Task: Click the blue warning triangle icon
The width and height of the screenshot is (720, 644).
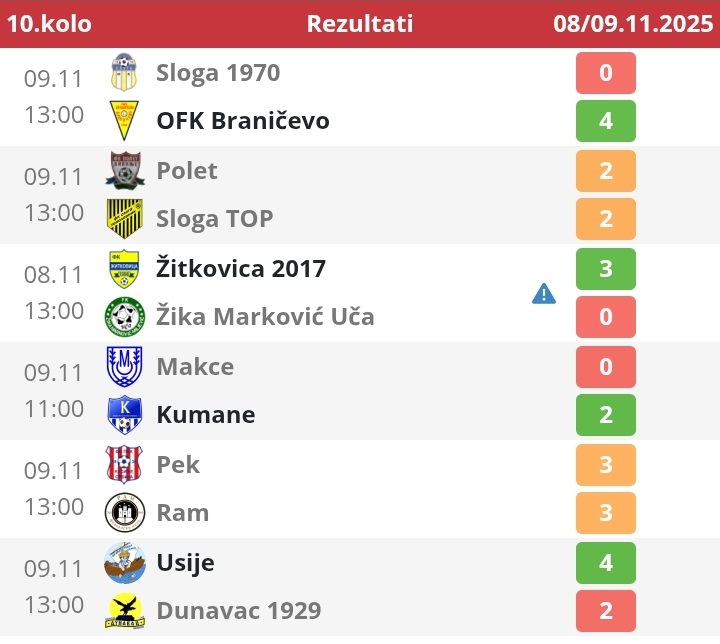Action: [543, 293]
